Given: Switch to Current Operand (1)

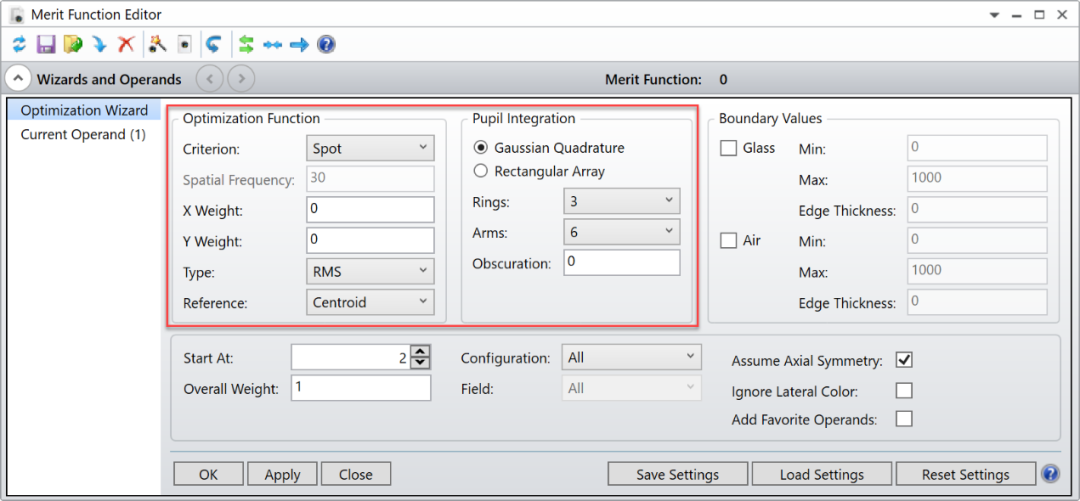Looking at the screenshot, I should (83, 134).
